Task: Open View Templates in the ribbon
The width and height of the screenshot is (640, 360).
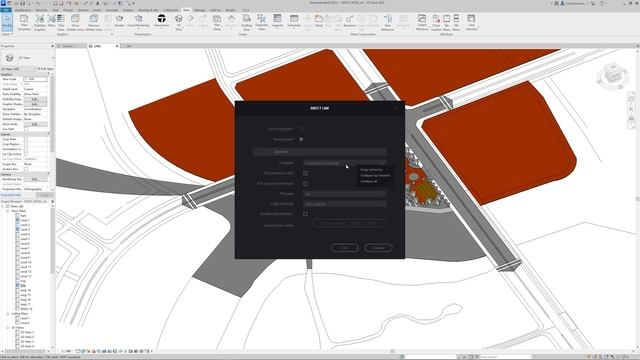Action: point(24,22)
